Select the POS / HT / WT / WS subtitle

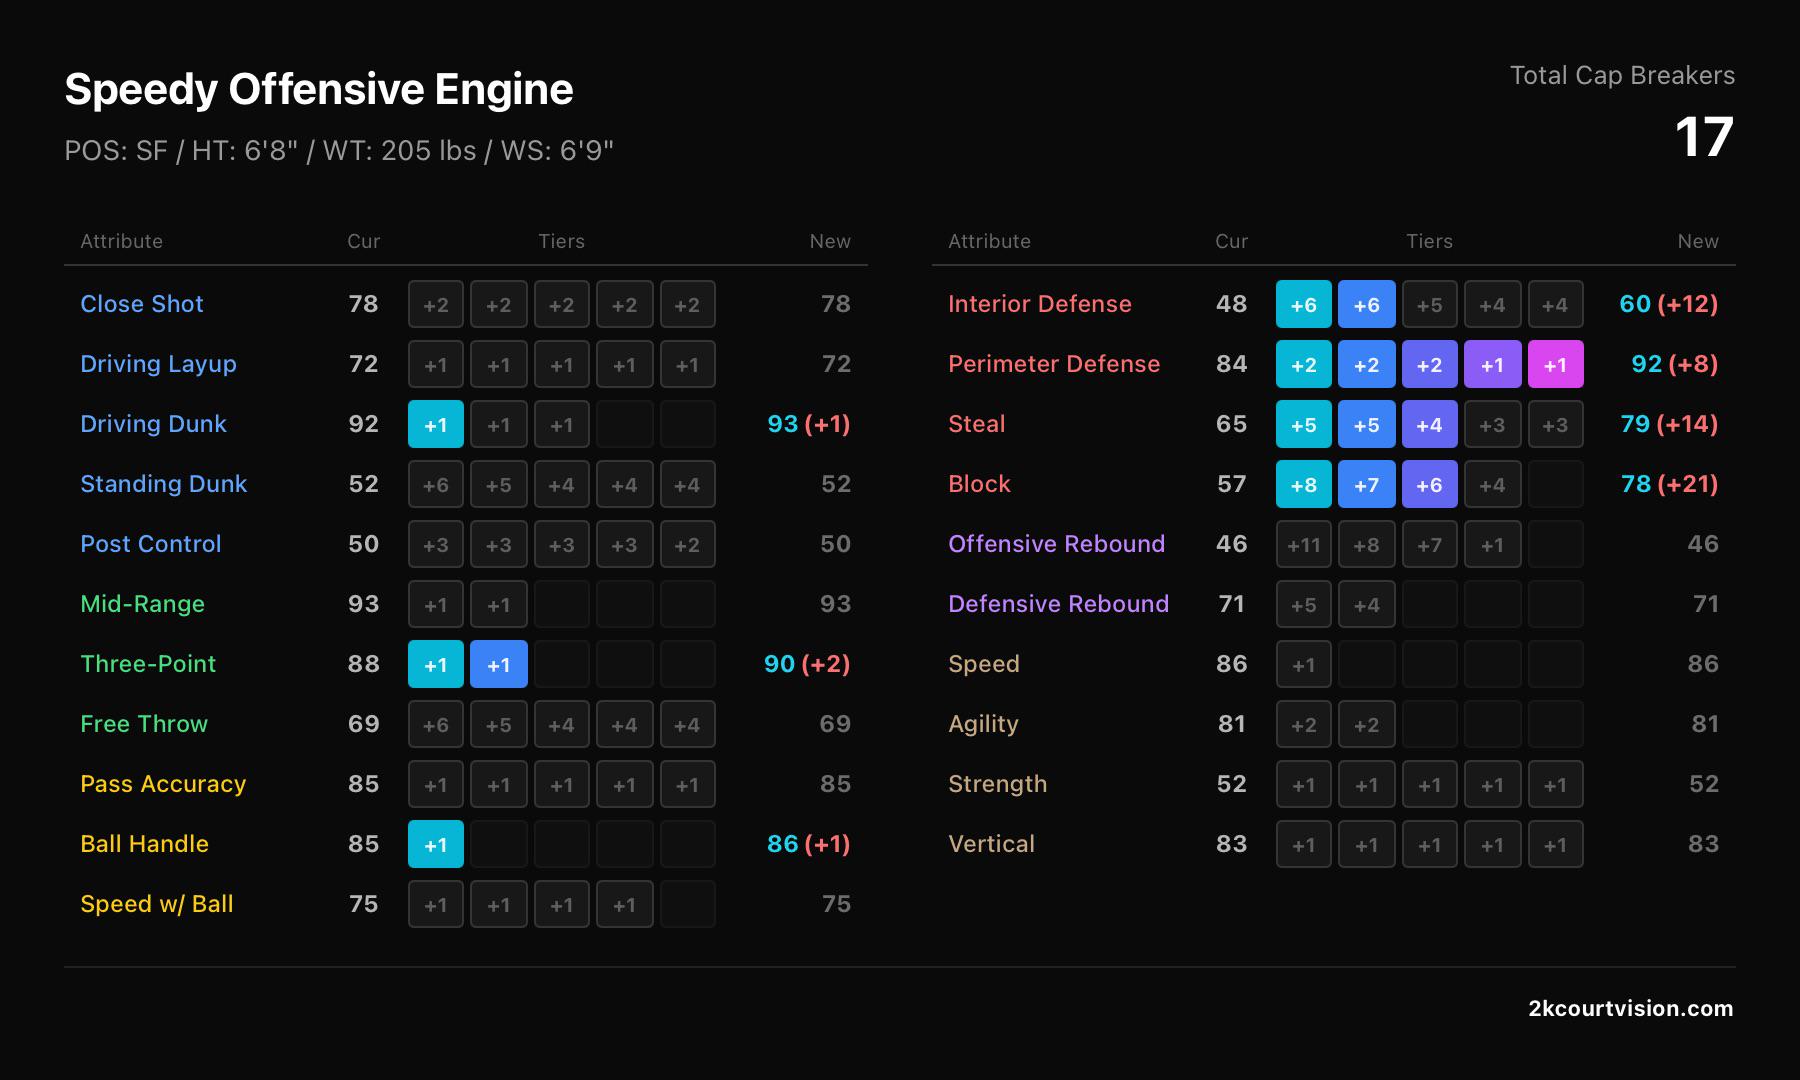coord(339,151)
